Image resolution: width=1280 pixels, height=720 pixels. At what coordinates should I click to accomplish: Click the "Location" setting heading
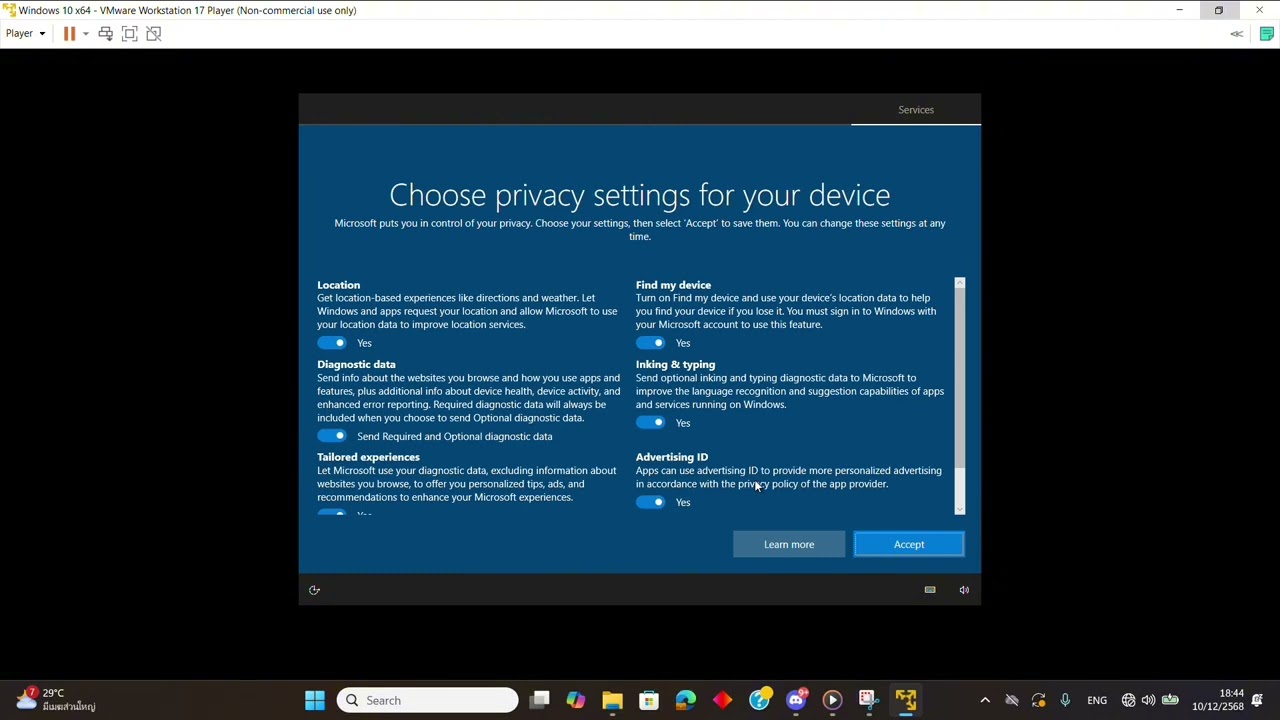pos(338,285)
